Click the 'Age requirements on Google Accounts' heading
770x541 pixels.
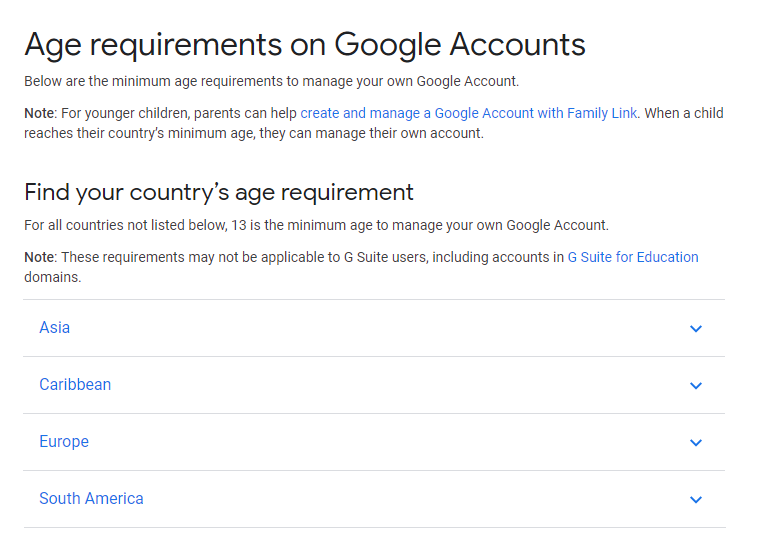[305, 45]
